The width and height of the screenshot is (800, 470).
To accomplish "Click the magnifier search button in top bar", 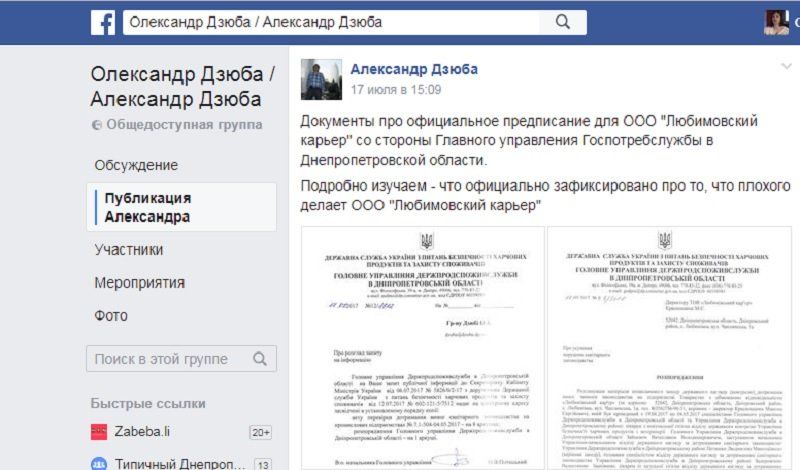I will coord(563,22).
